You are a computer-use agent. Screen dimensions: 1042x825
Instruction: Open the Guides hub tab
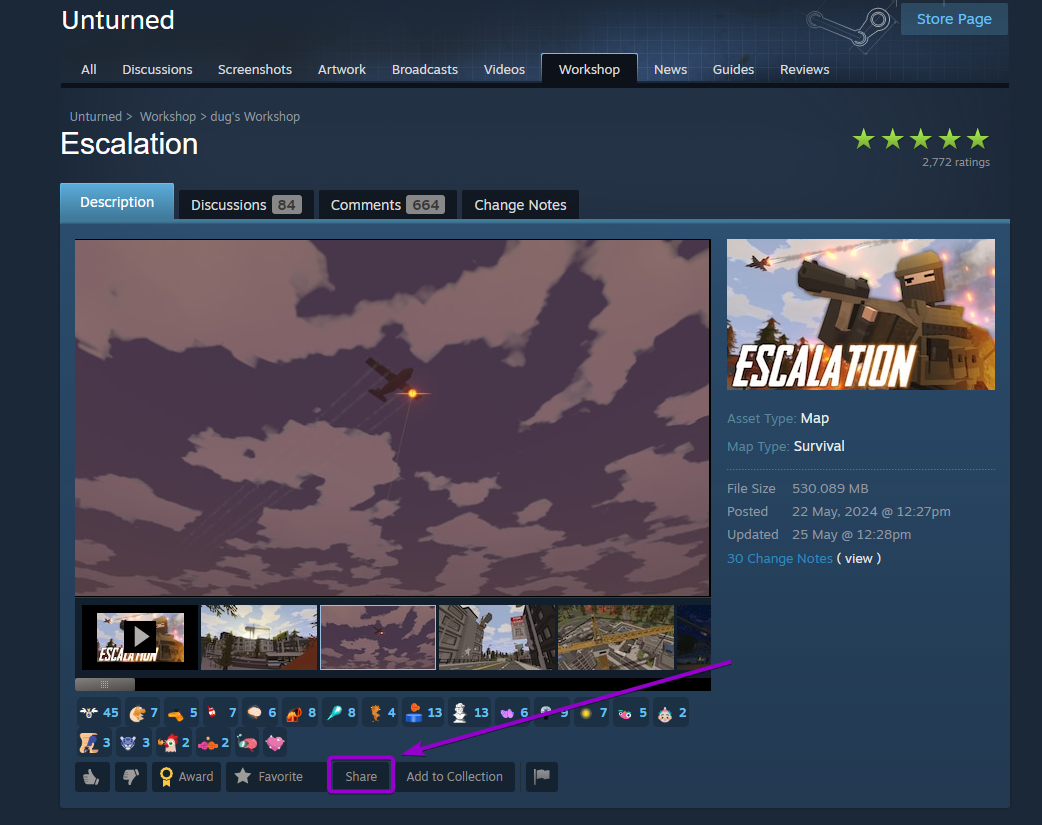pyautogui.click(x=733, y=69)
